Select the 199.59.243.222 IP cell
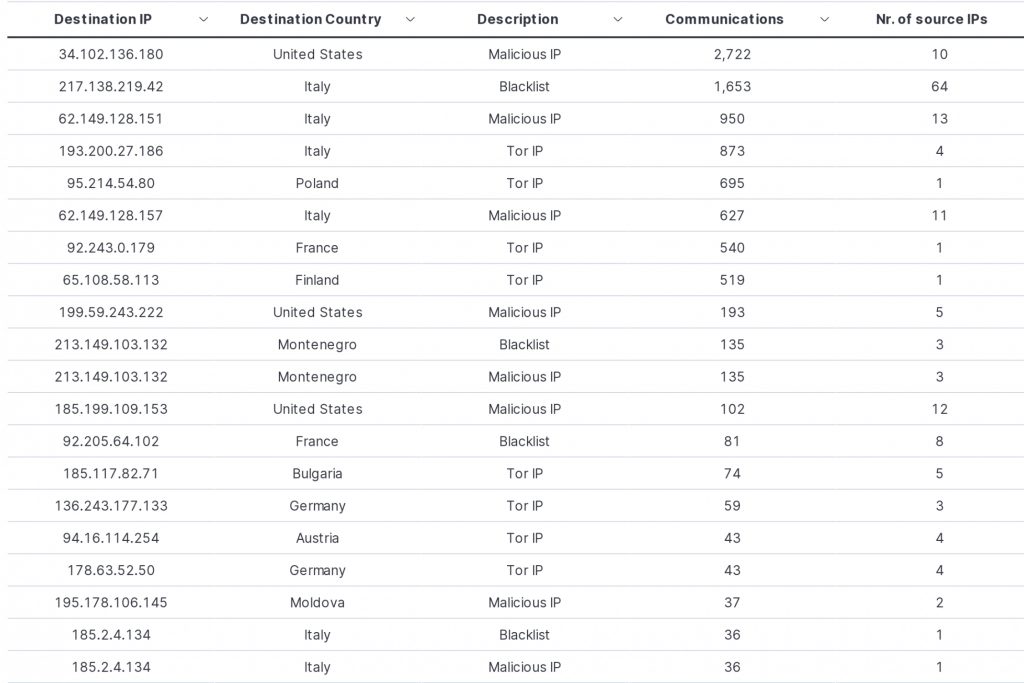 111,312
